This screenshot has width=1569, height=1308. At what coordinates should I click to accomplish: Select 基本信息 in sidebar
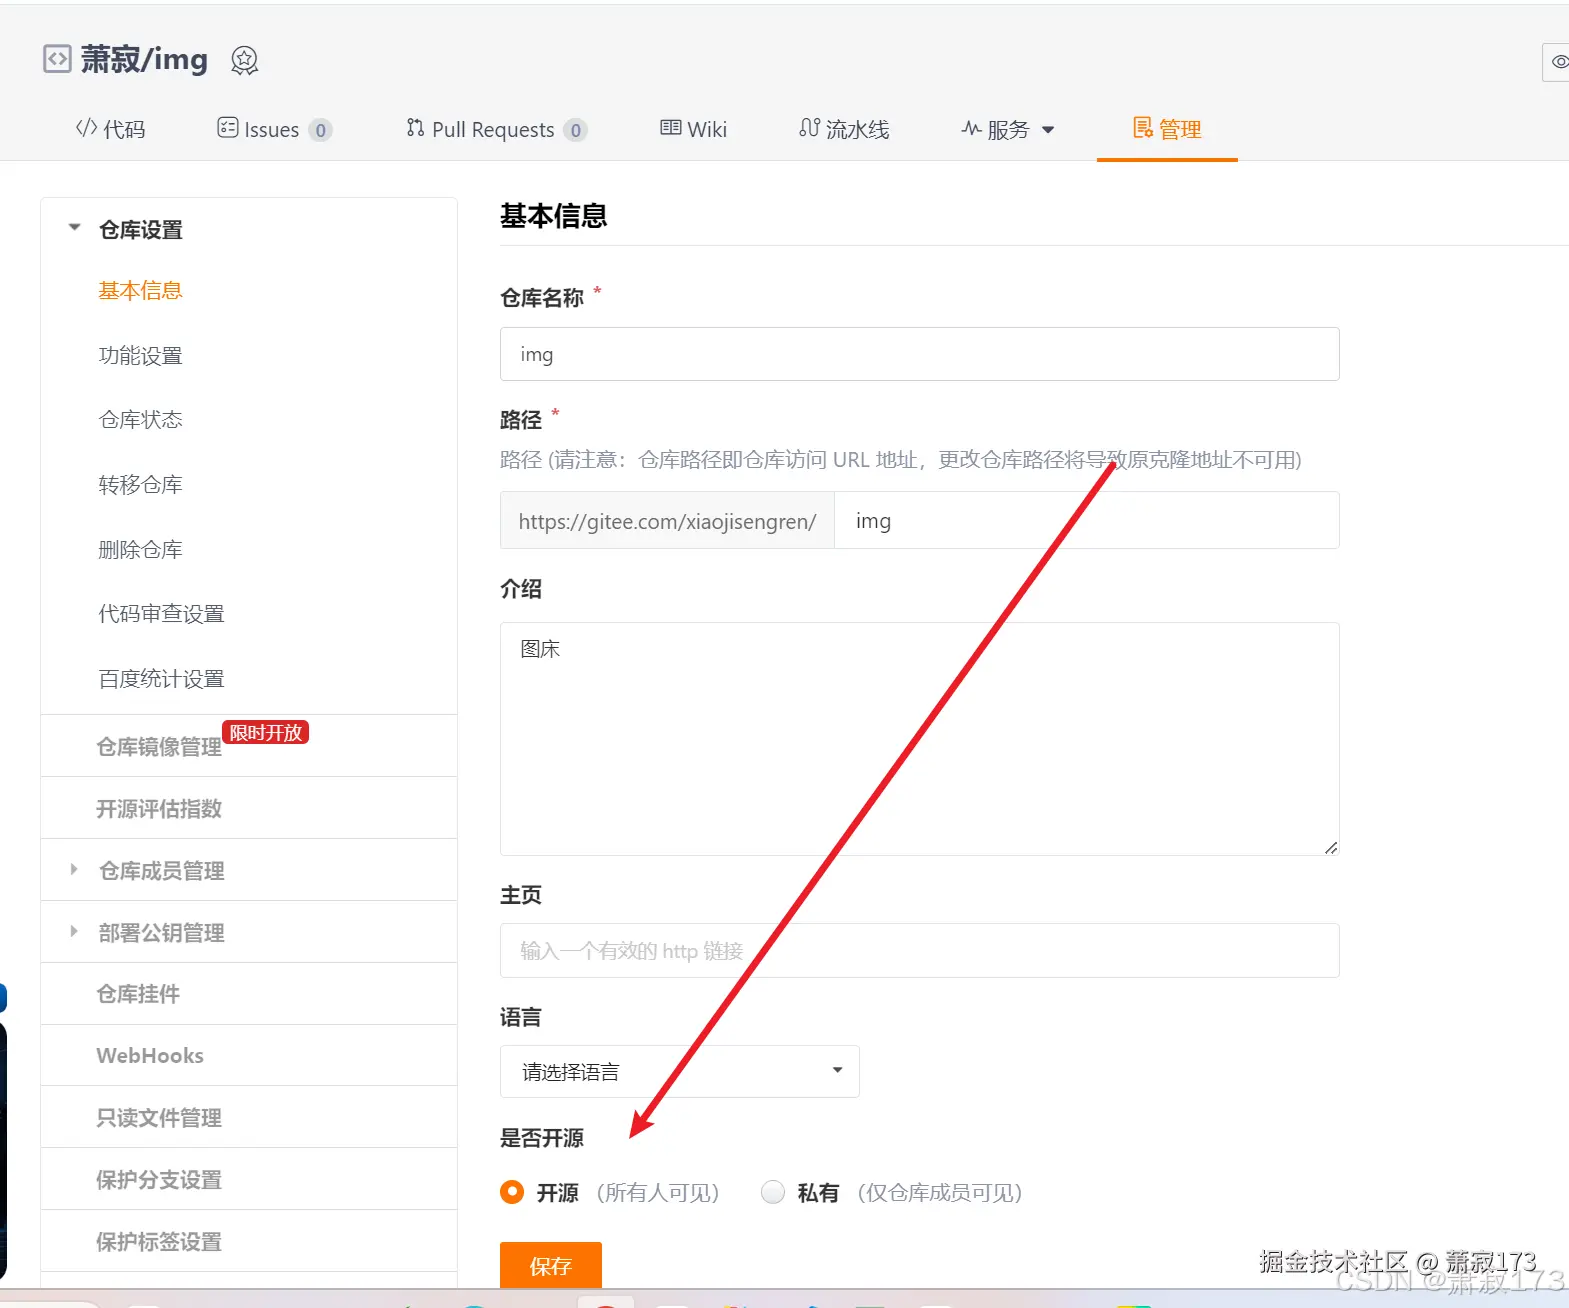140,291
